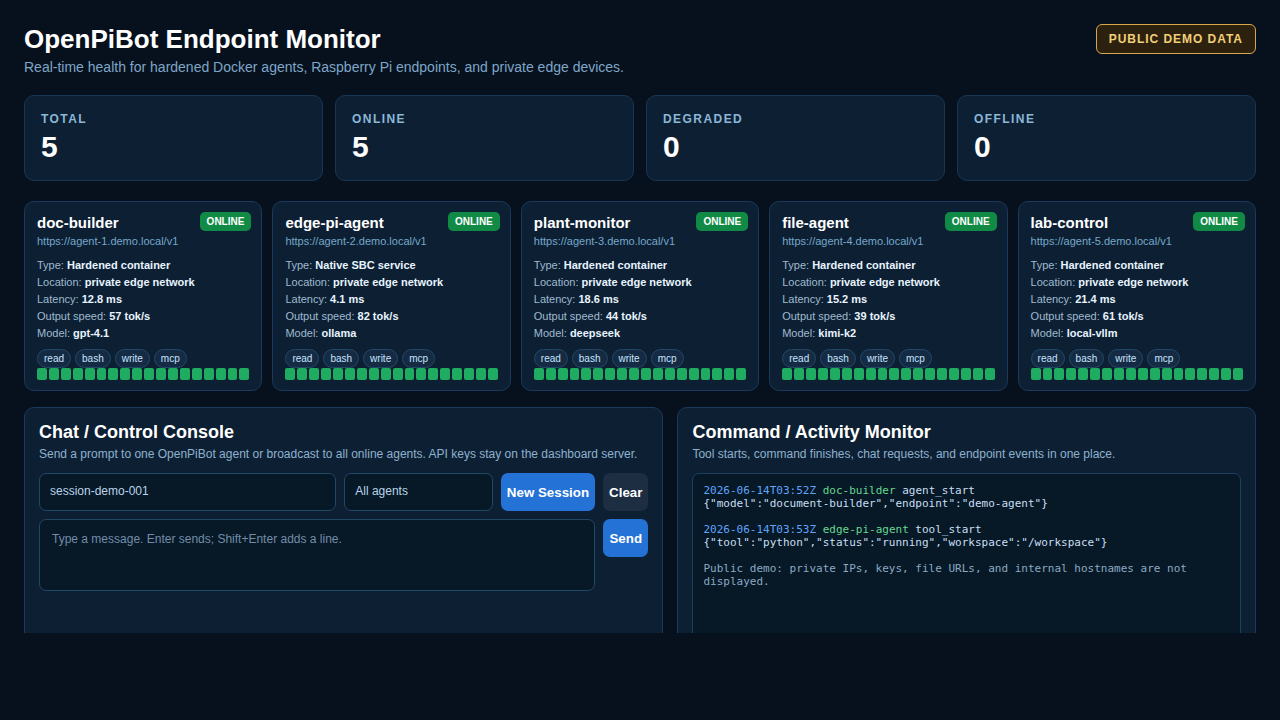Viewport: 1280px width, 720px height.
Task: Click the lab-control agent name
Action: click(x=1069, y=222)
